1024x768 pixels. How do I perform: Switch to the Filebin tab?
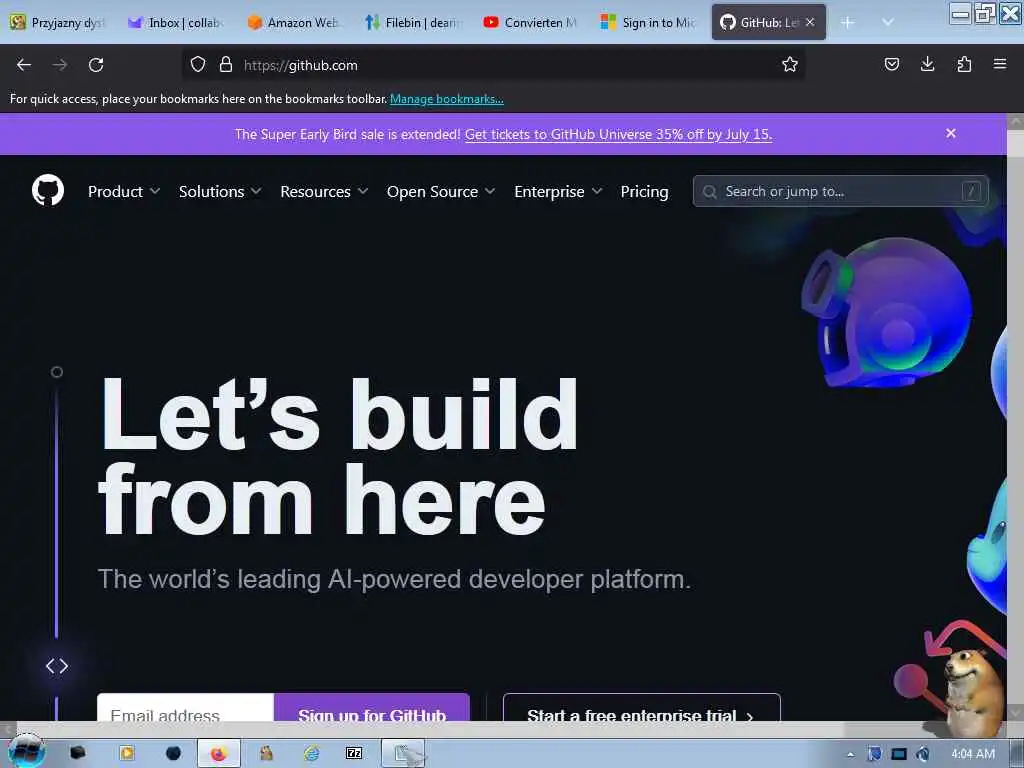point(413,22)
